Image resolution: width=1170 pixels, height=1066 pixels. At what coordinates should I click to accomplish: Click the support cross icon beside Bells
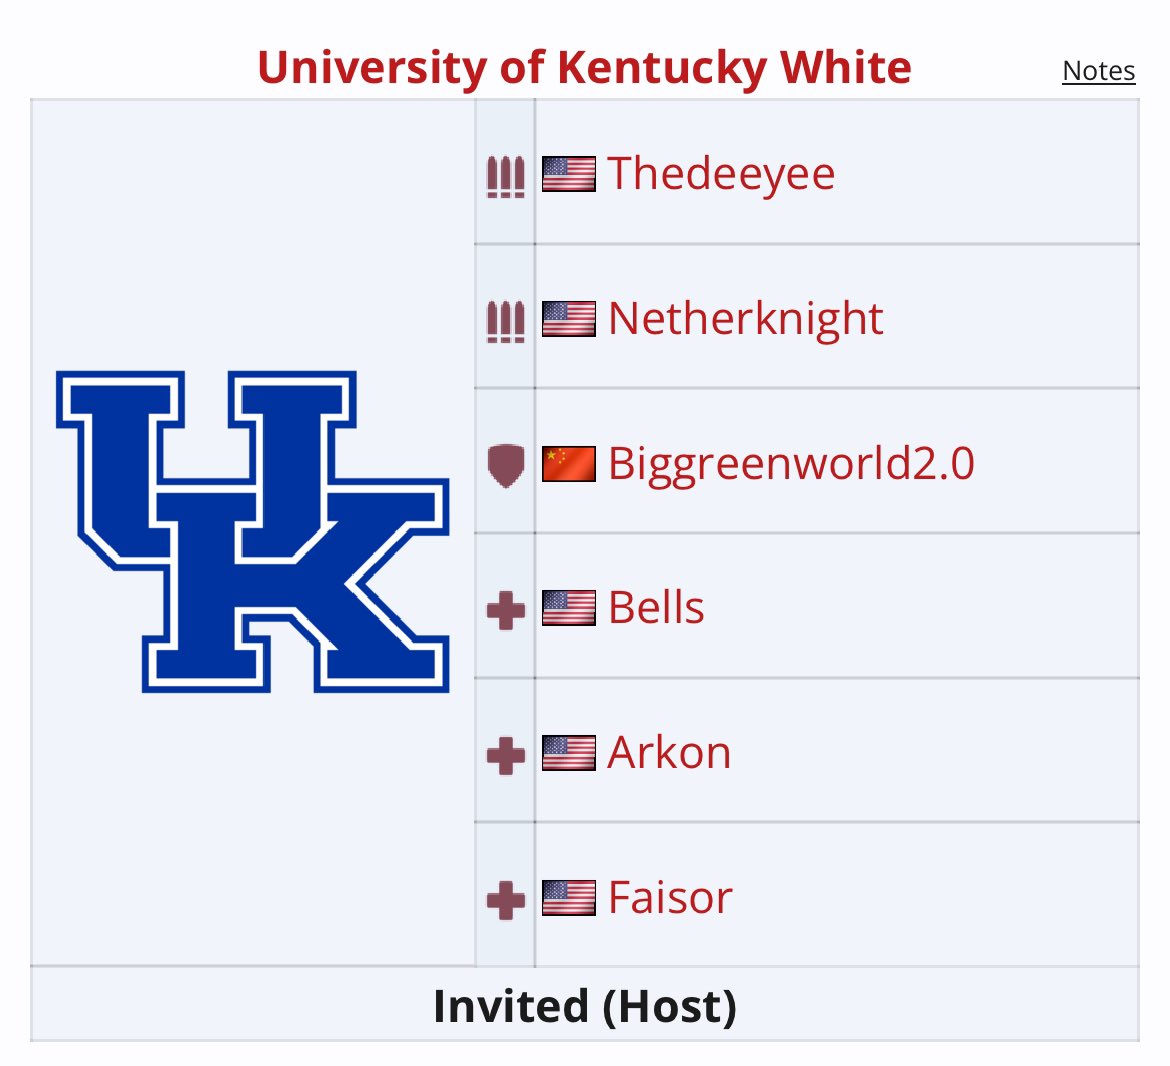coord(505,610)
